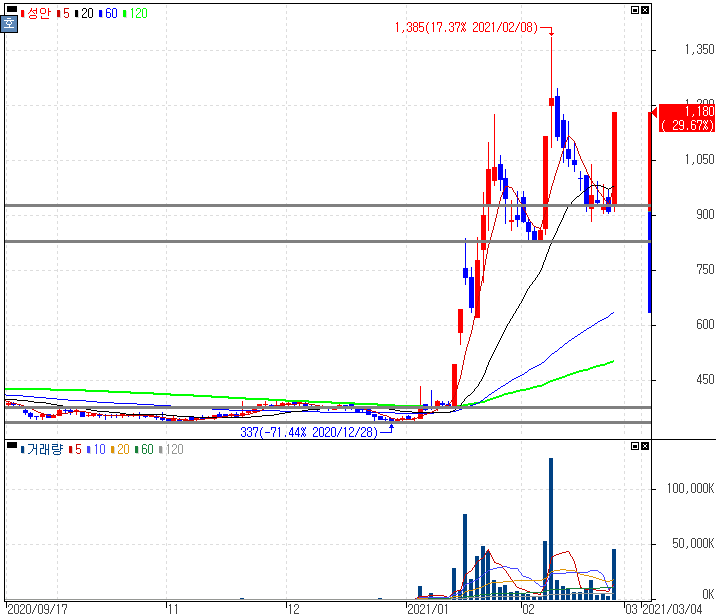716x615 pixels.
Task: Click the 750 price axis label
Action: coord(705,269)
